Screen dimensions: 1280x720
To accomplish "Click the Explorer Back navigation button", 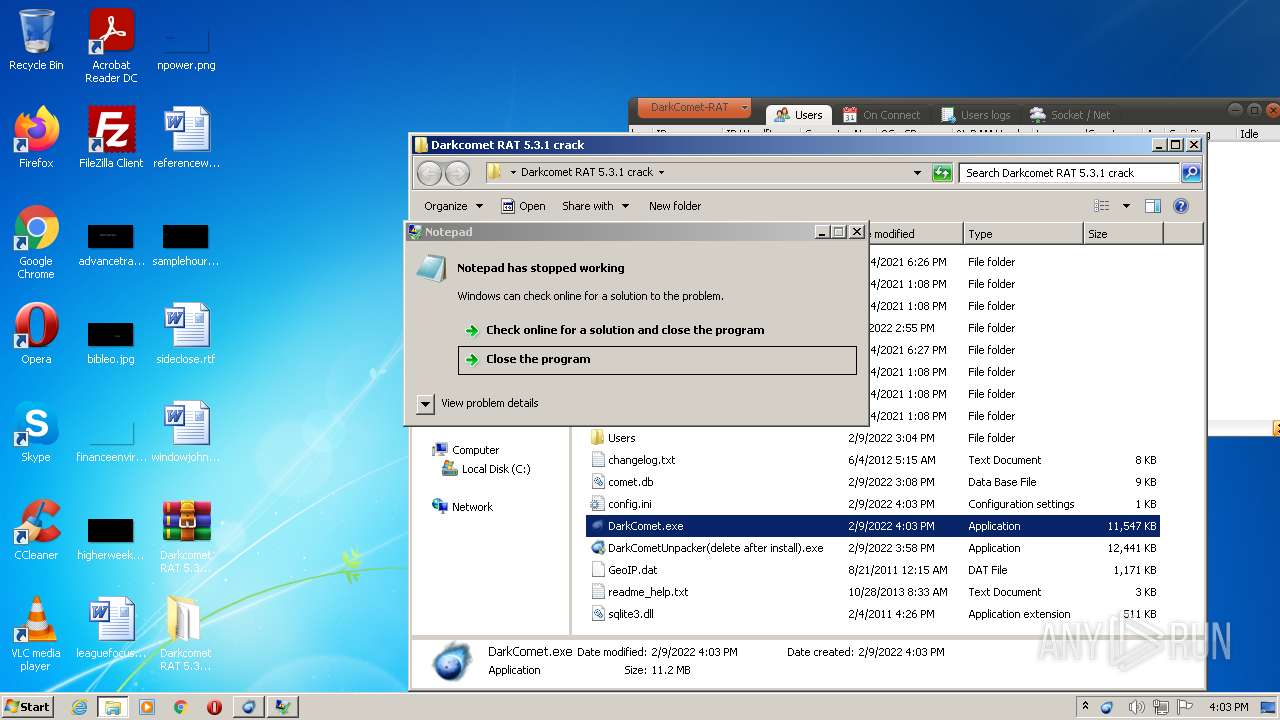I will point(429,173).
